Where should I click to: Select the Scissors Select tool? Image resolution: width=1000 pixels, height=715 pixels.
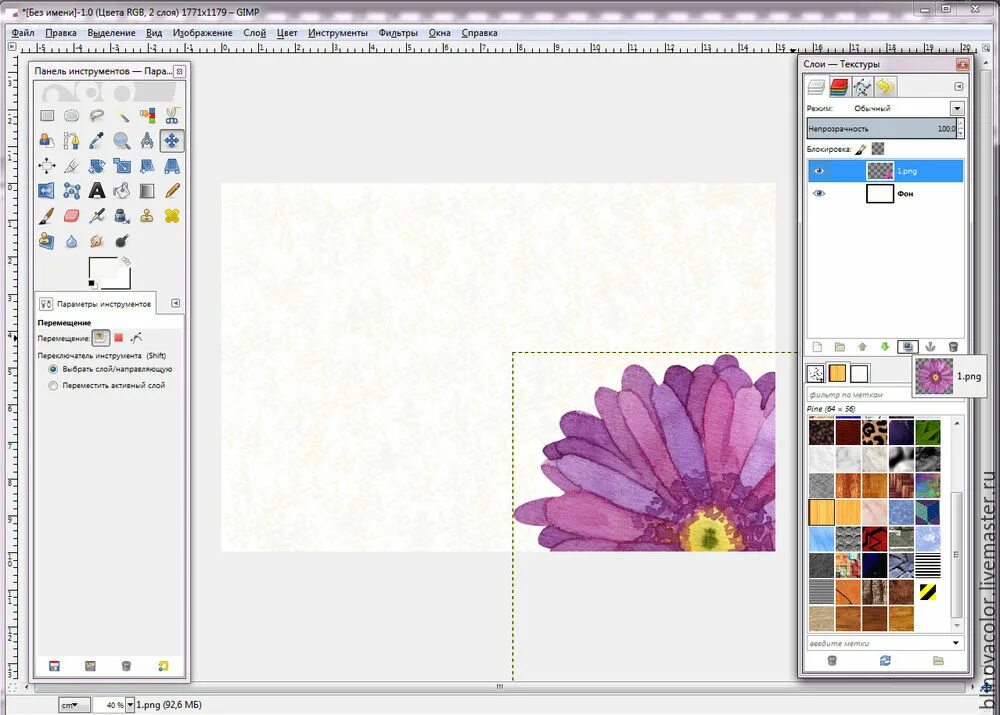point(172,115)
